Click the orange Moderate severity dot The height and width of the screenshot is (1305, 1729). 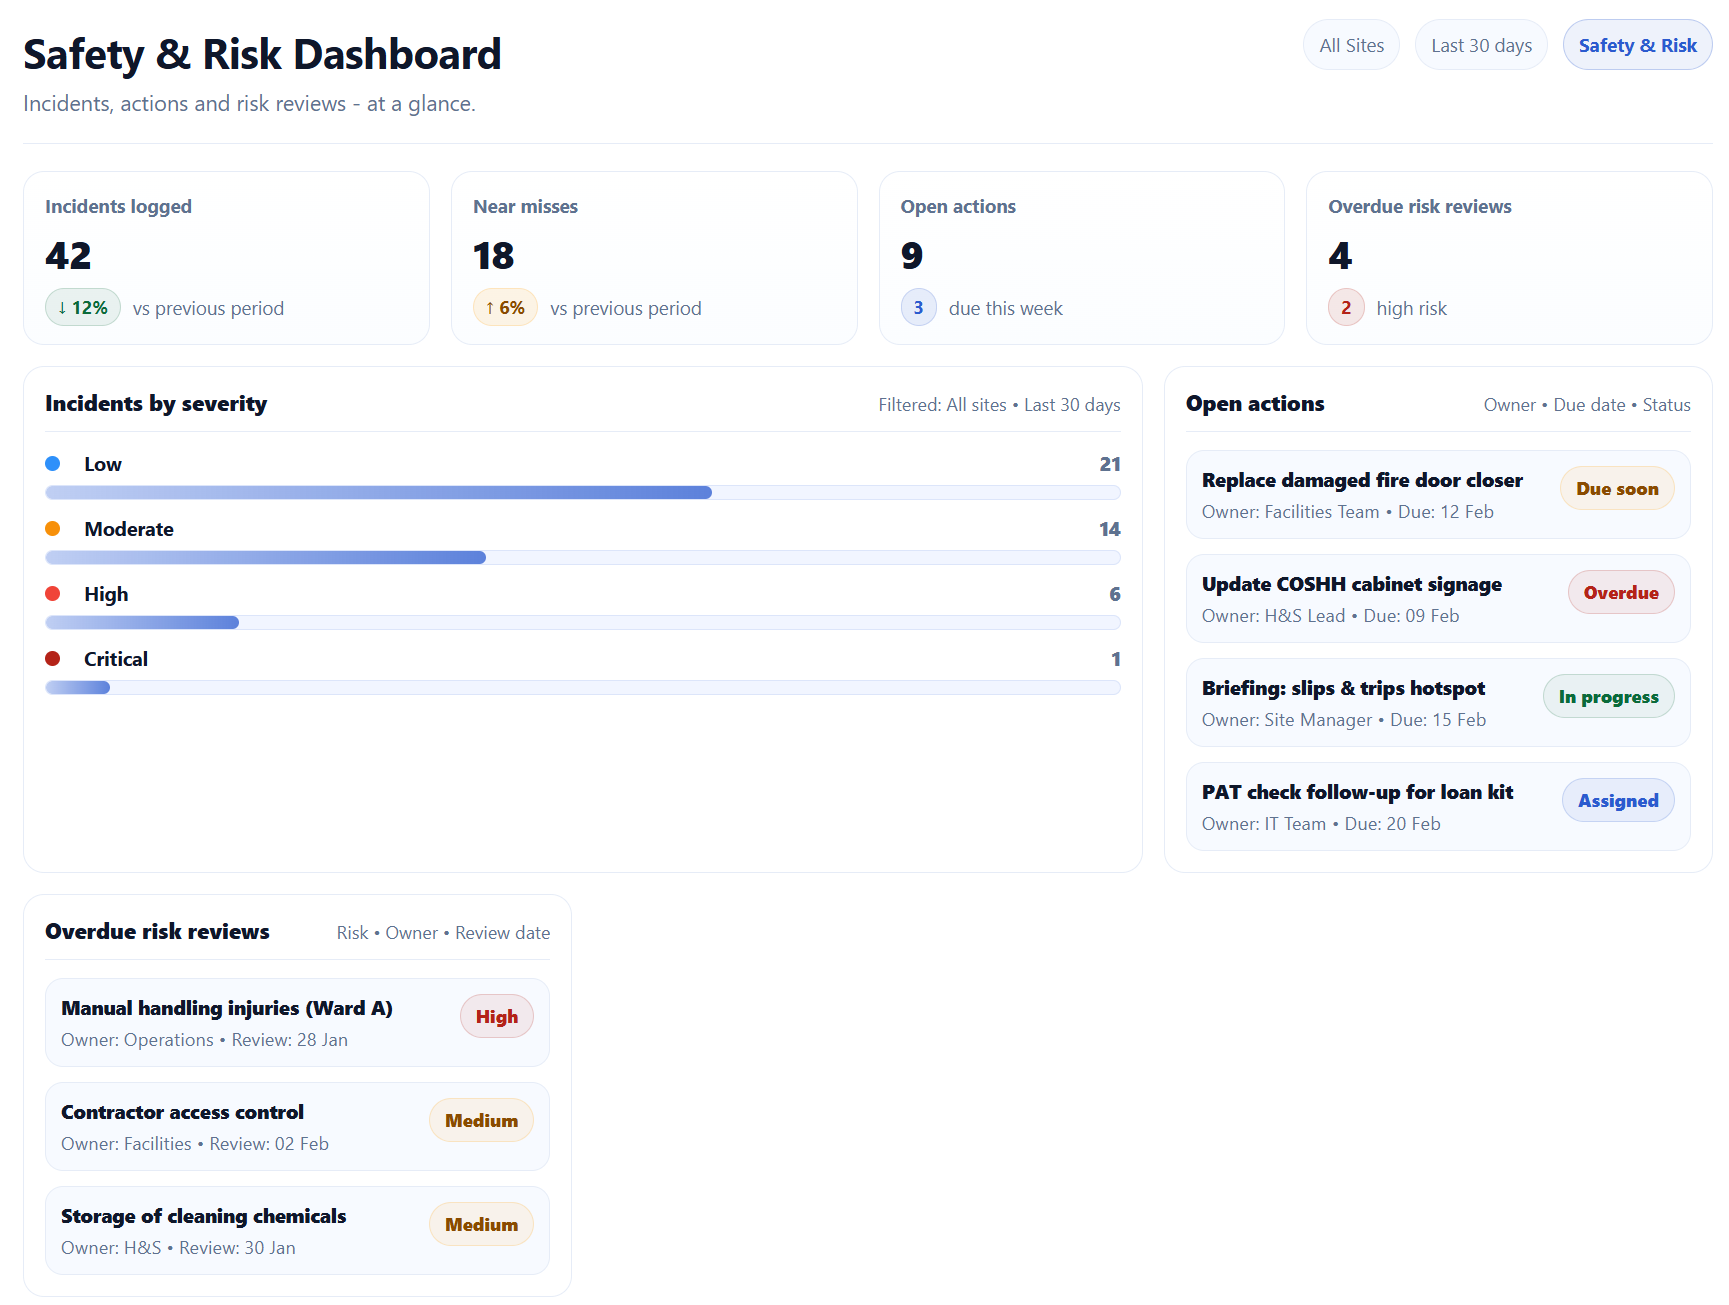[53, 529]
